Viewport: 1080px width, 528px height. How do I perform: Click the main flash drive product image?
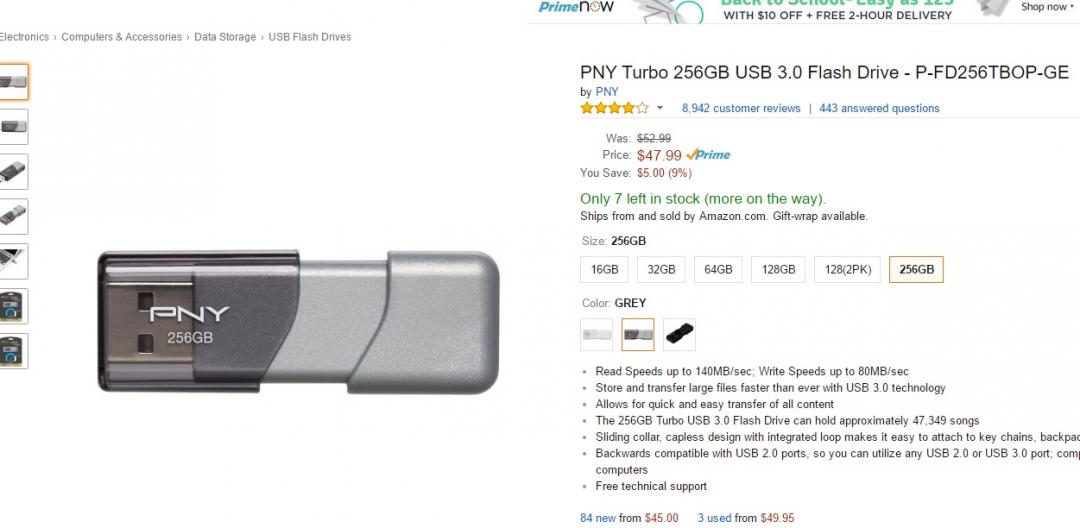[x=298, y=320]
